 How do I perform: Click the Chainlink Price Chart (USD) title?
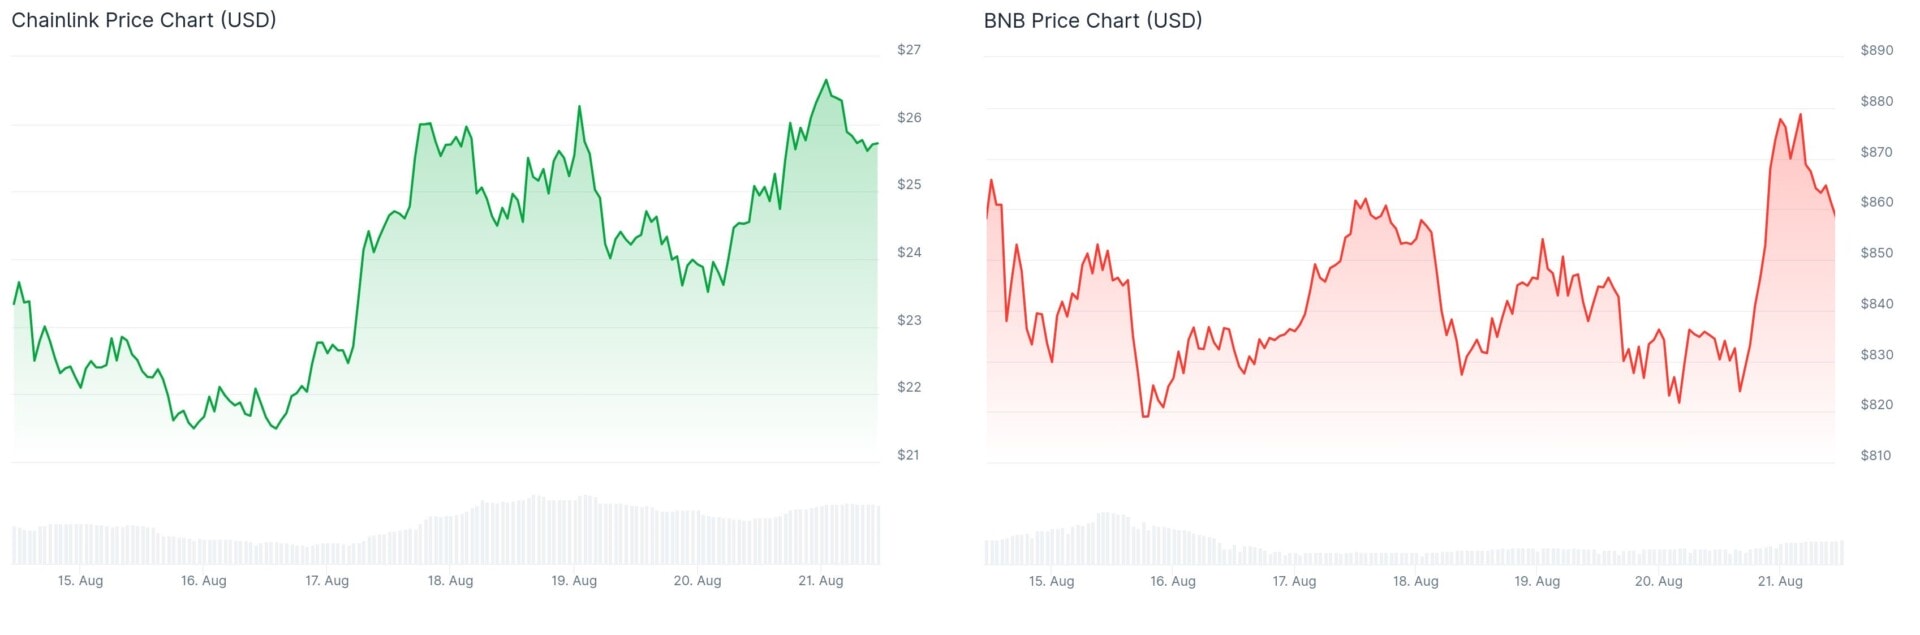pyautogui.click(x=143, y=20)
